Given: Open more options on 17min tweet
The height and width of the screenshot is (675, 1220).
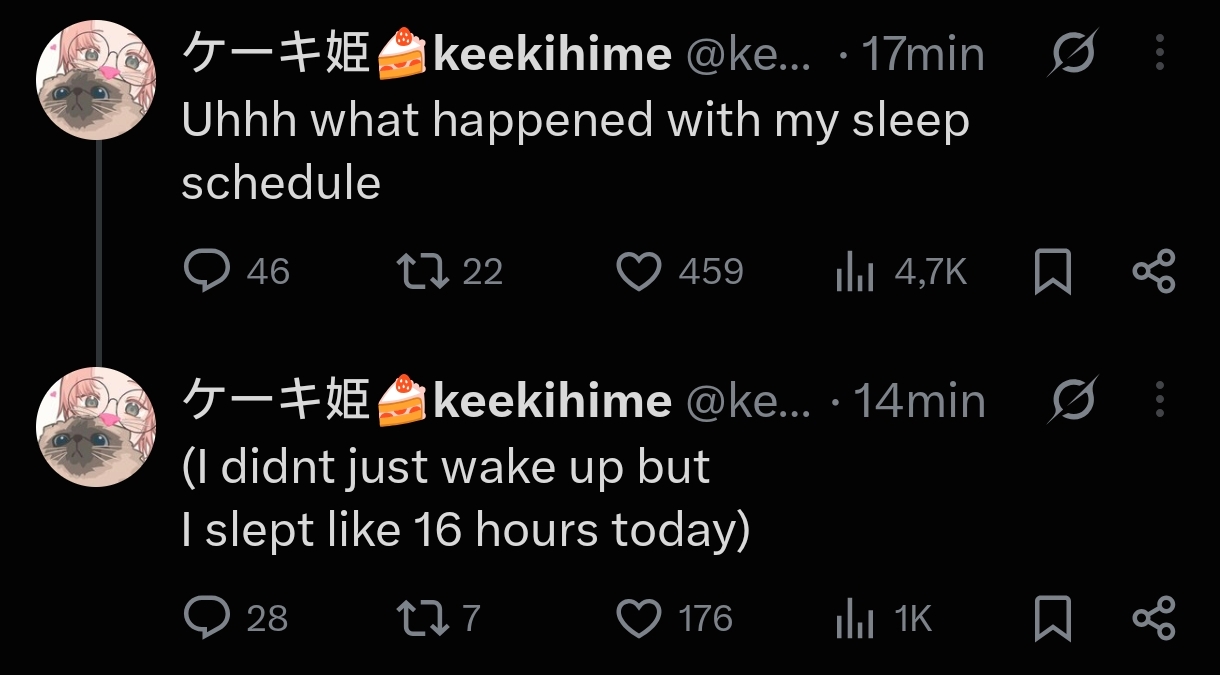Looking at the screenshot, I should (x=1160, y=52).
